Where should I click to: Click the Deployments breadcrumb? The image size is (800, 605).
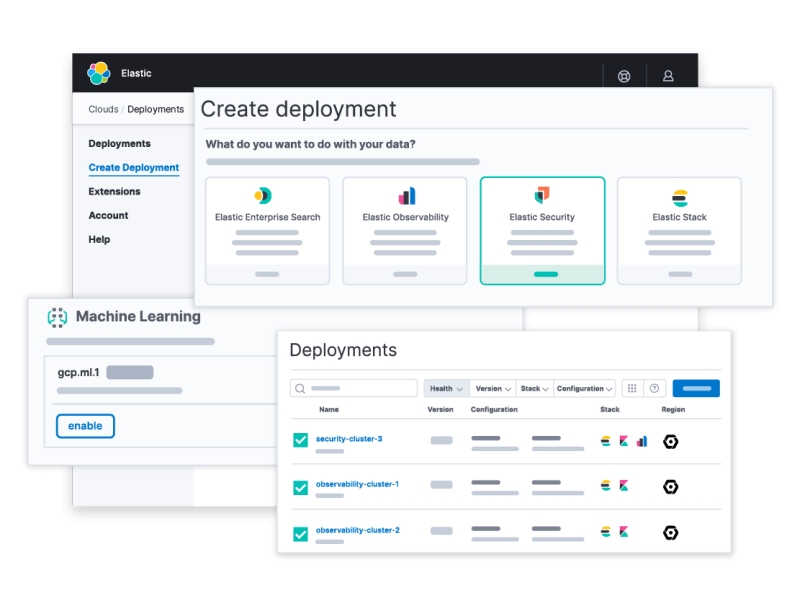pyautogui.click(x=156, y=109)
